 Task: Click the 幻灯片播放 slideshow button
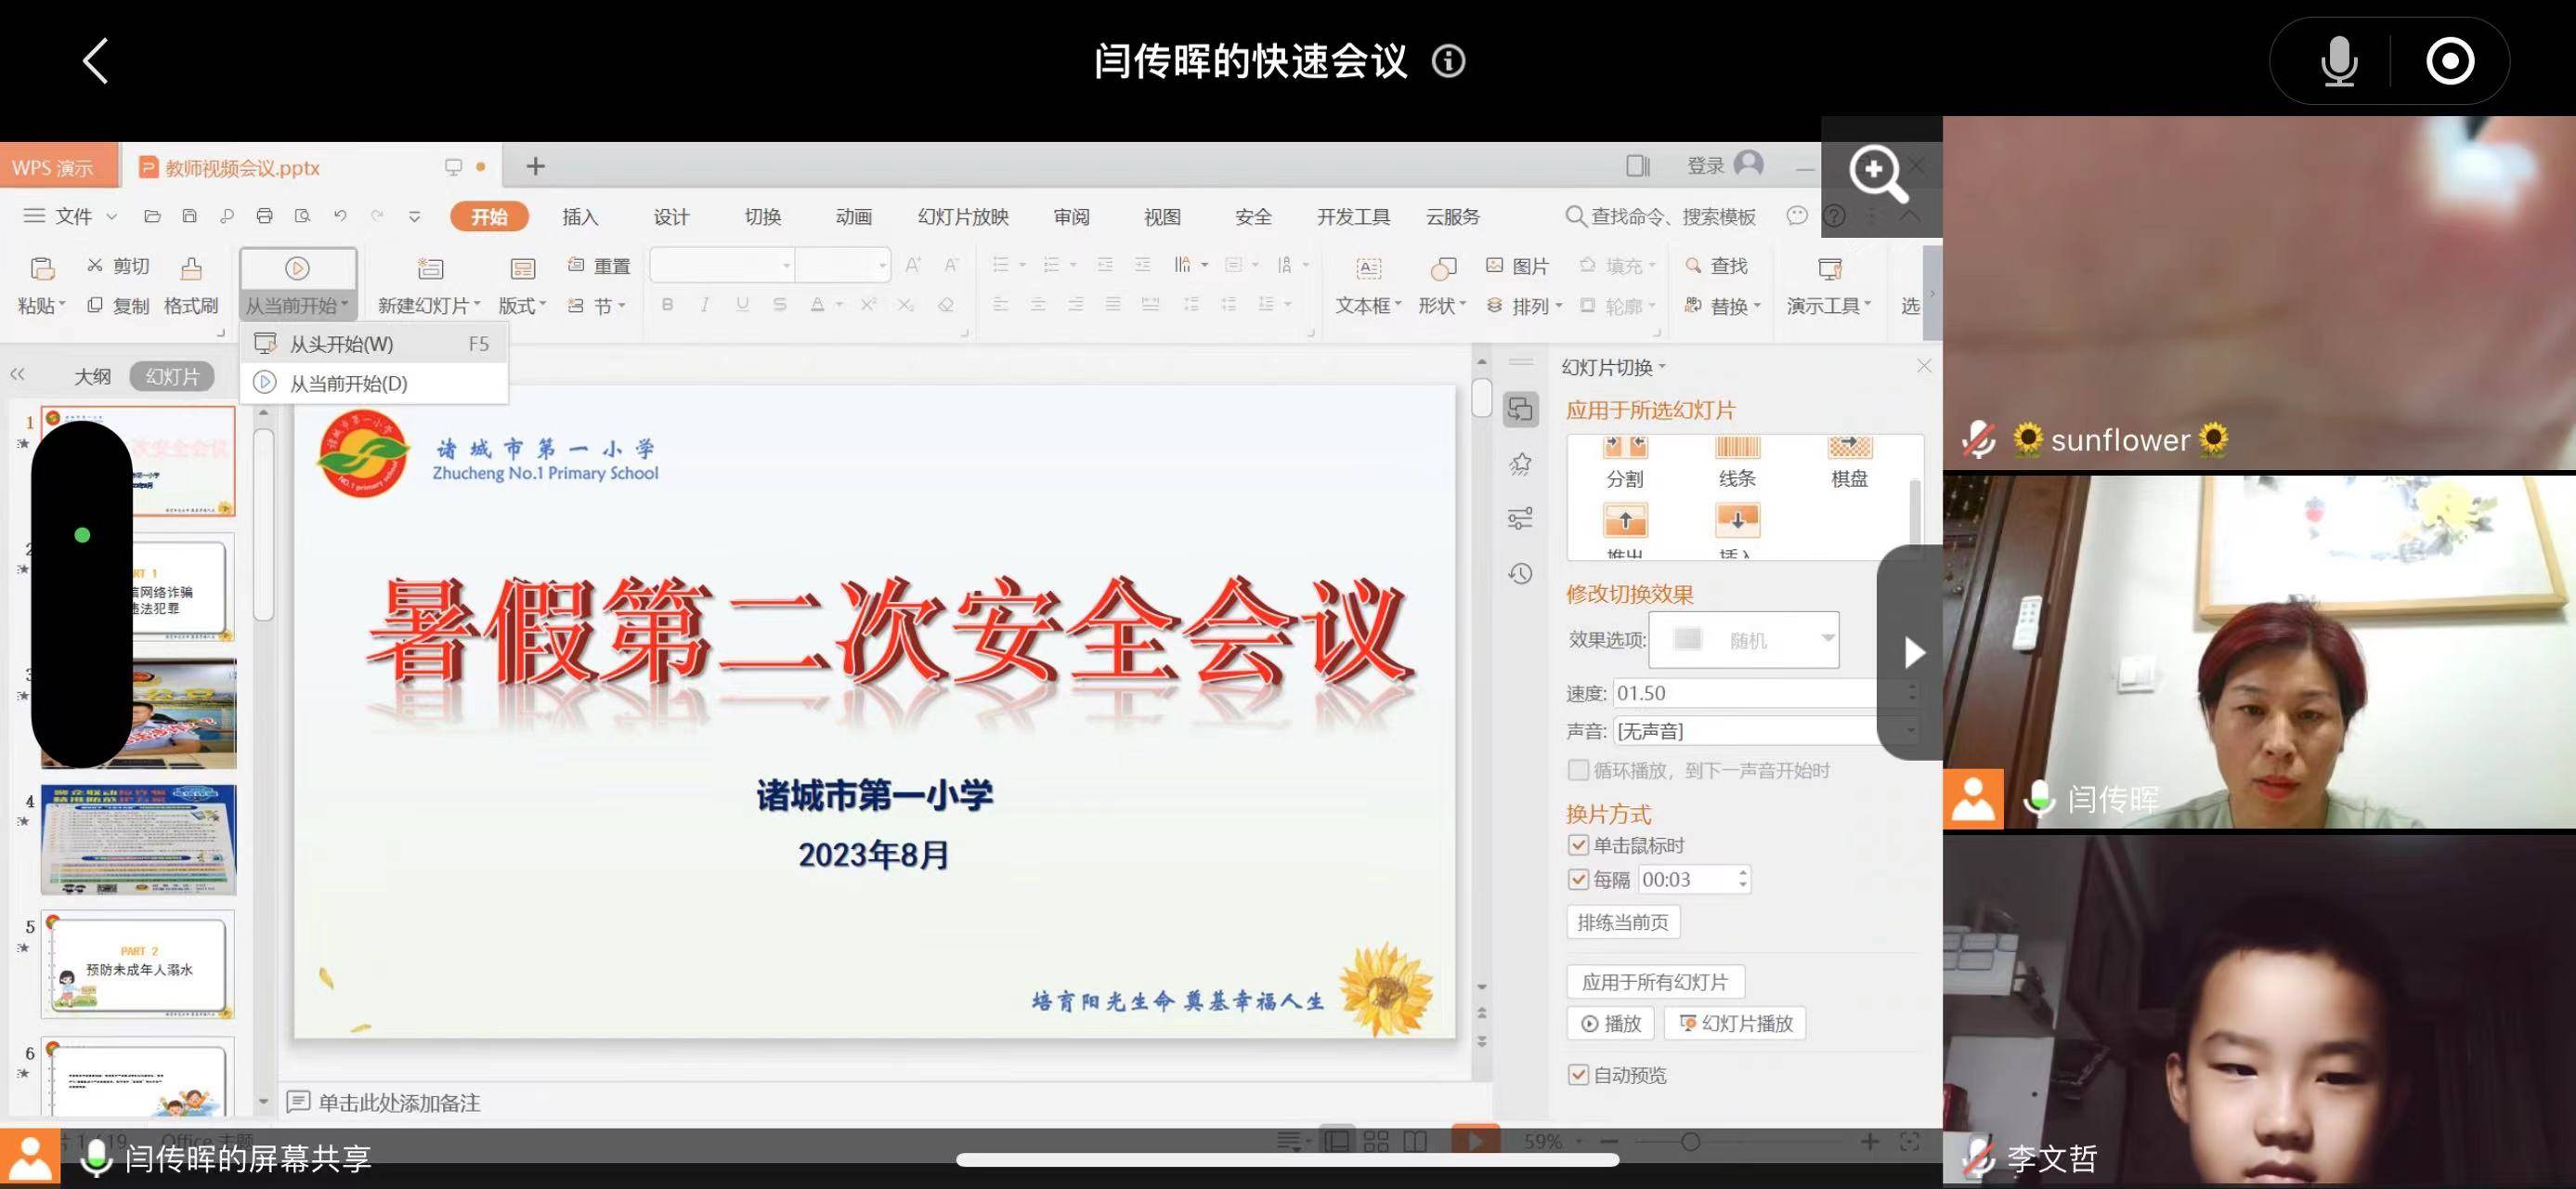1735,1023
